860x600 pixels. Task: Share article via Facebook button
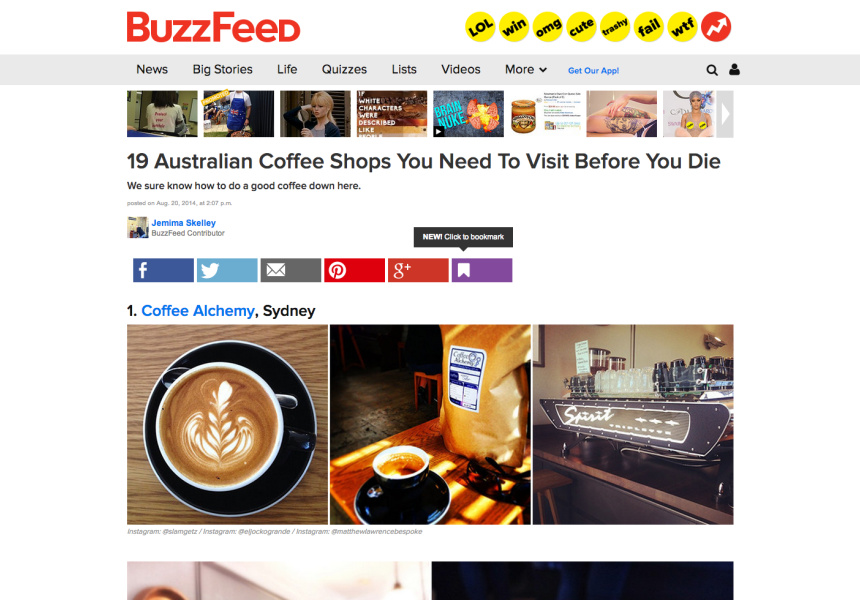pyautogui.click(x=163, y=270)
